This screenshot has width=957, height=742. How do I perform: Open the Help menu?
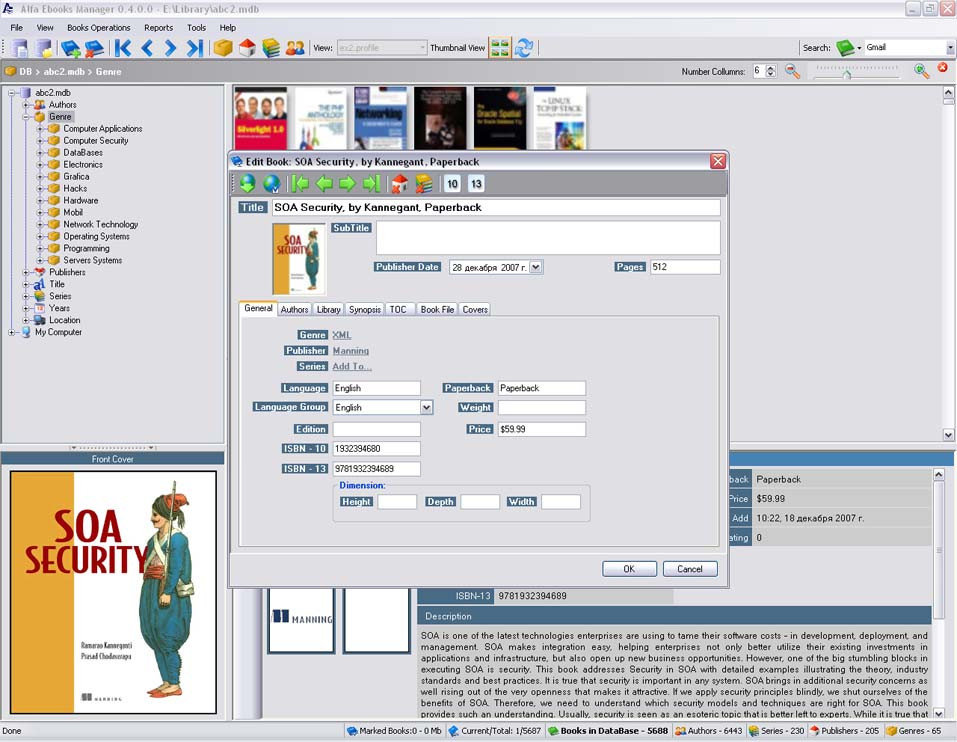pos(228,27)
